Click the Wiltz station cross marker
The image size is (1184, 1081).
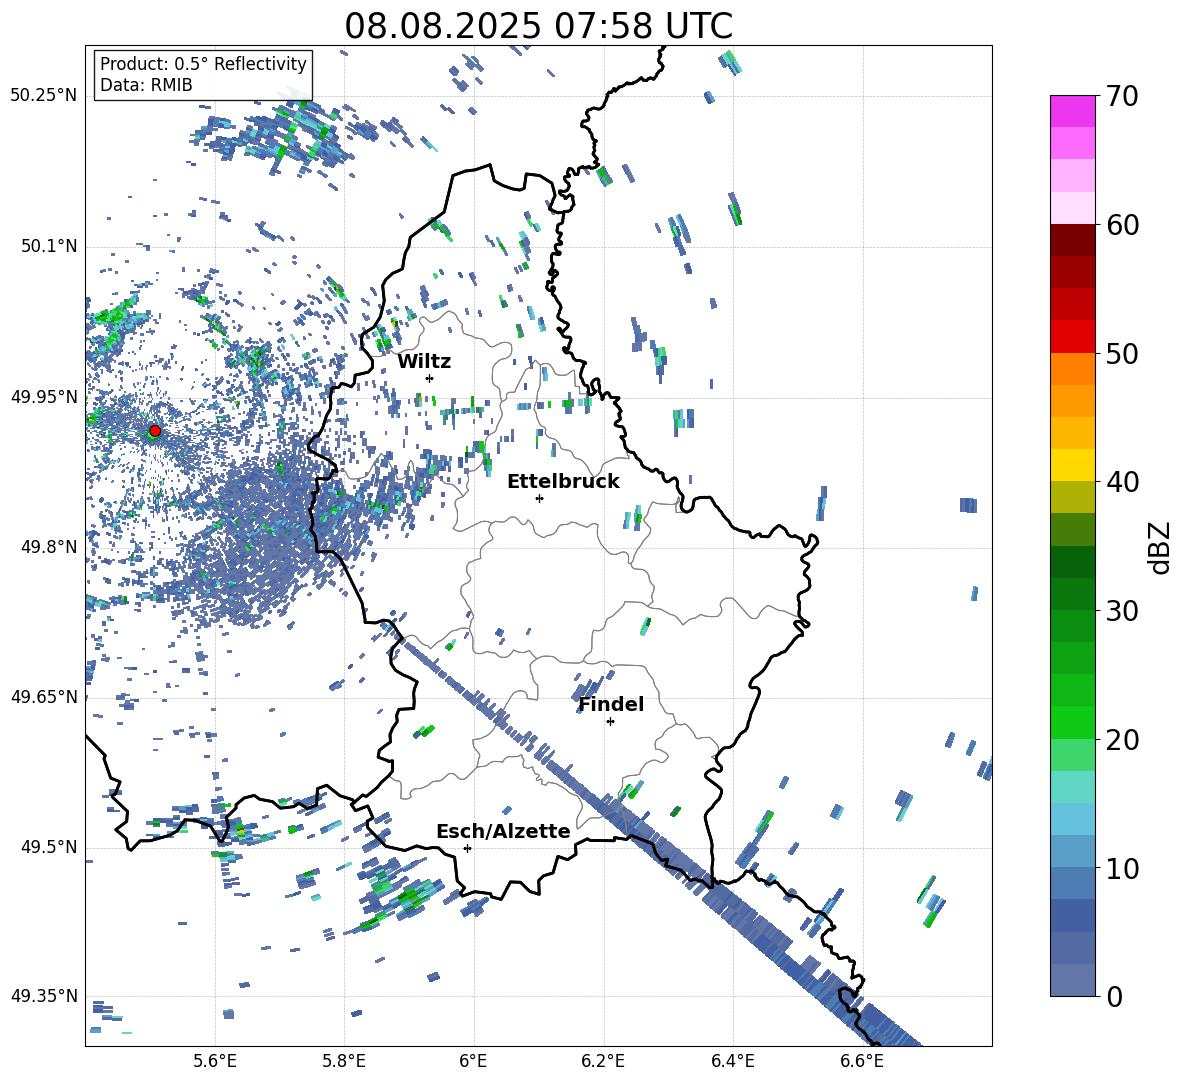[x=430, y=378]
